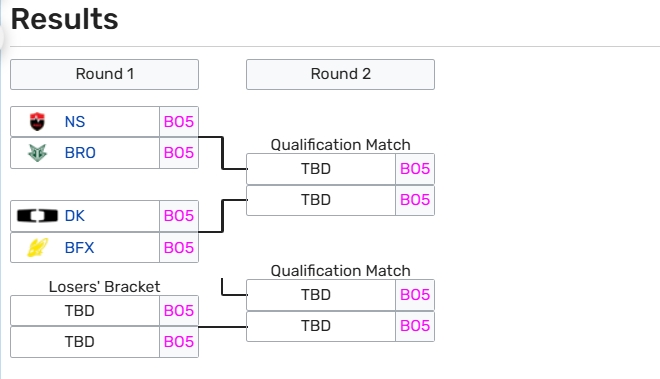
Task: Click BO5 score beside NS
Action: click(179, 122)
